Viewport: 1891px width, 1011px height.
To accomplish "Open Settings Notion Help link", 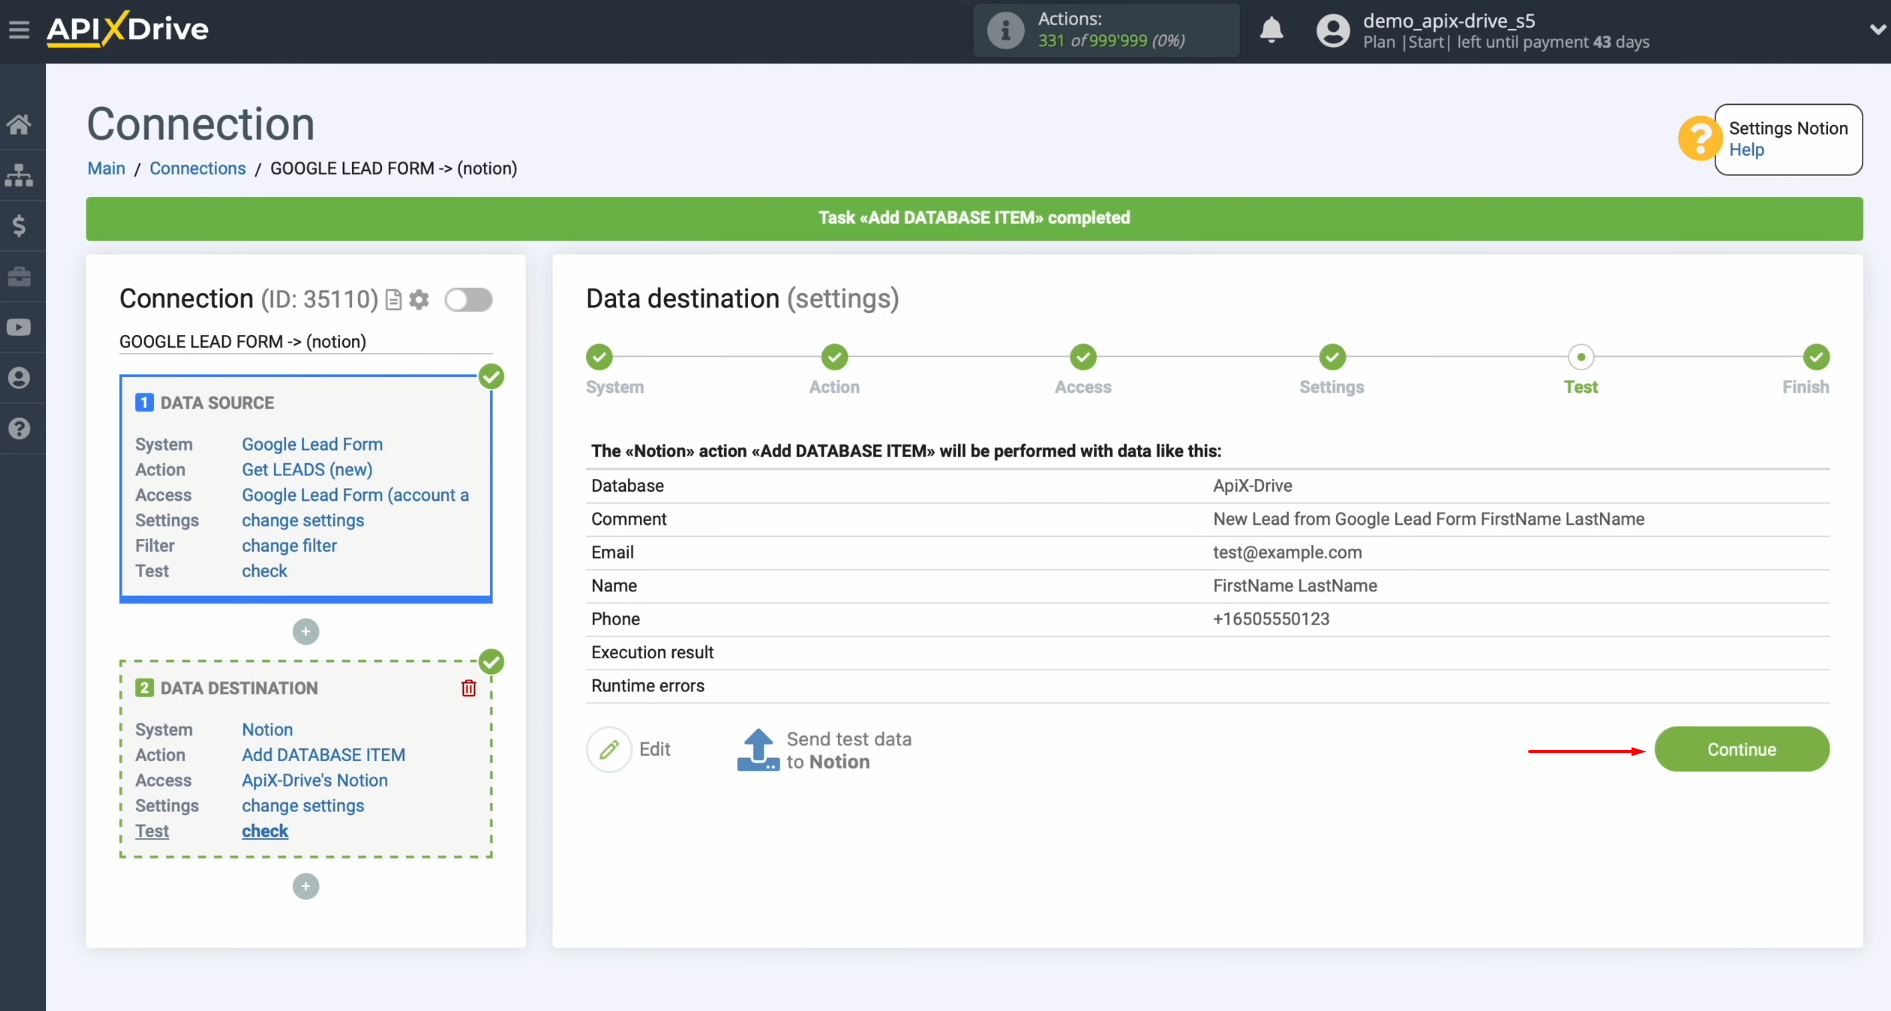I will coord(1748,149).
